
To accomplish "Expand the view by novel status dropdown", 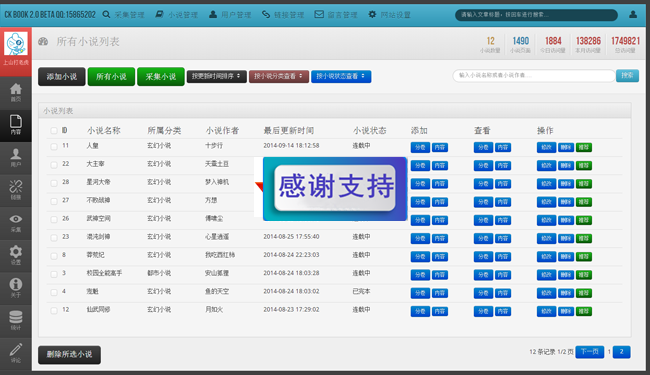I will click(x=341, y=76).
